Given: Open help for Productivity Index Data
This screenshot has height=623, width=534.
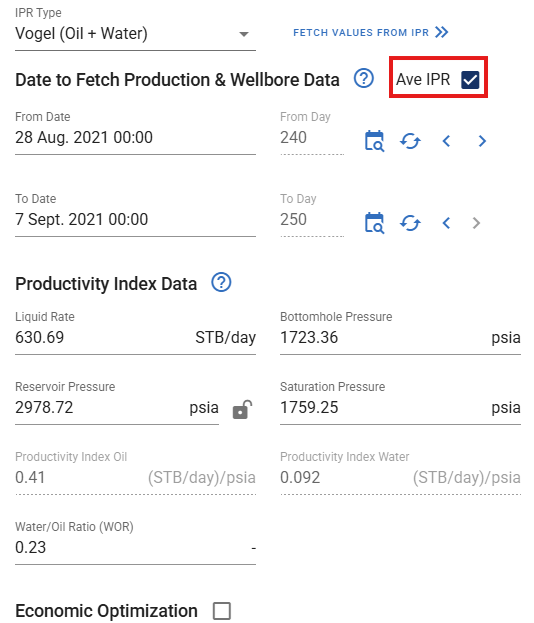Looking at the screenshot, I should tap(221, 282).
